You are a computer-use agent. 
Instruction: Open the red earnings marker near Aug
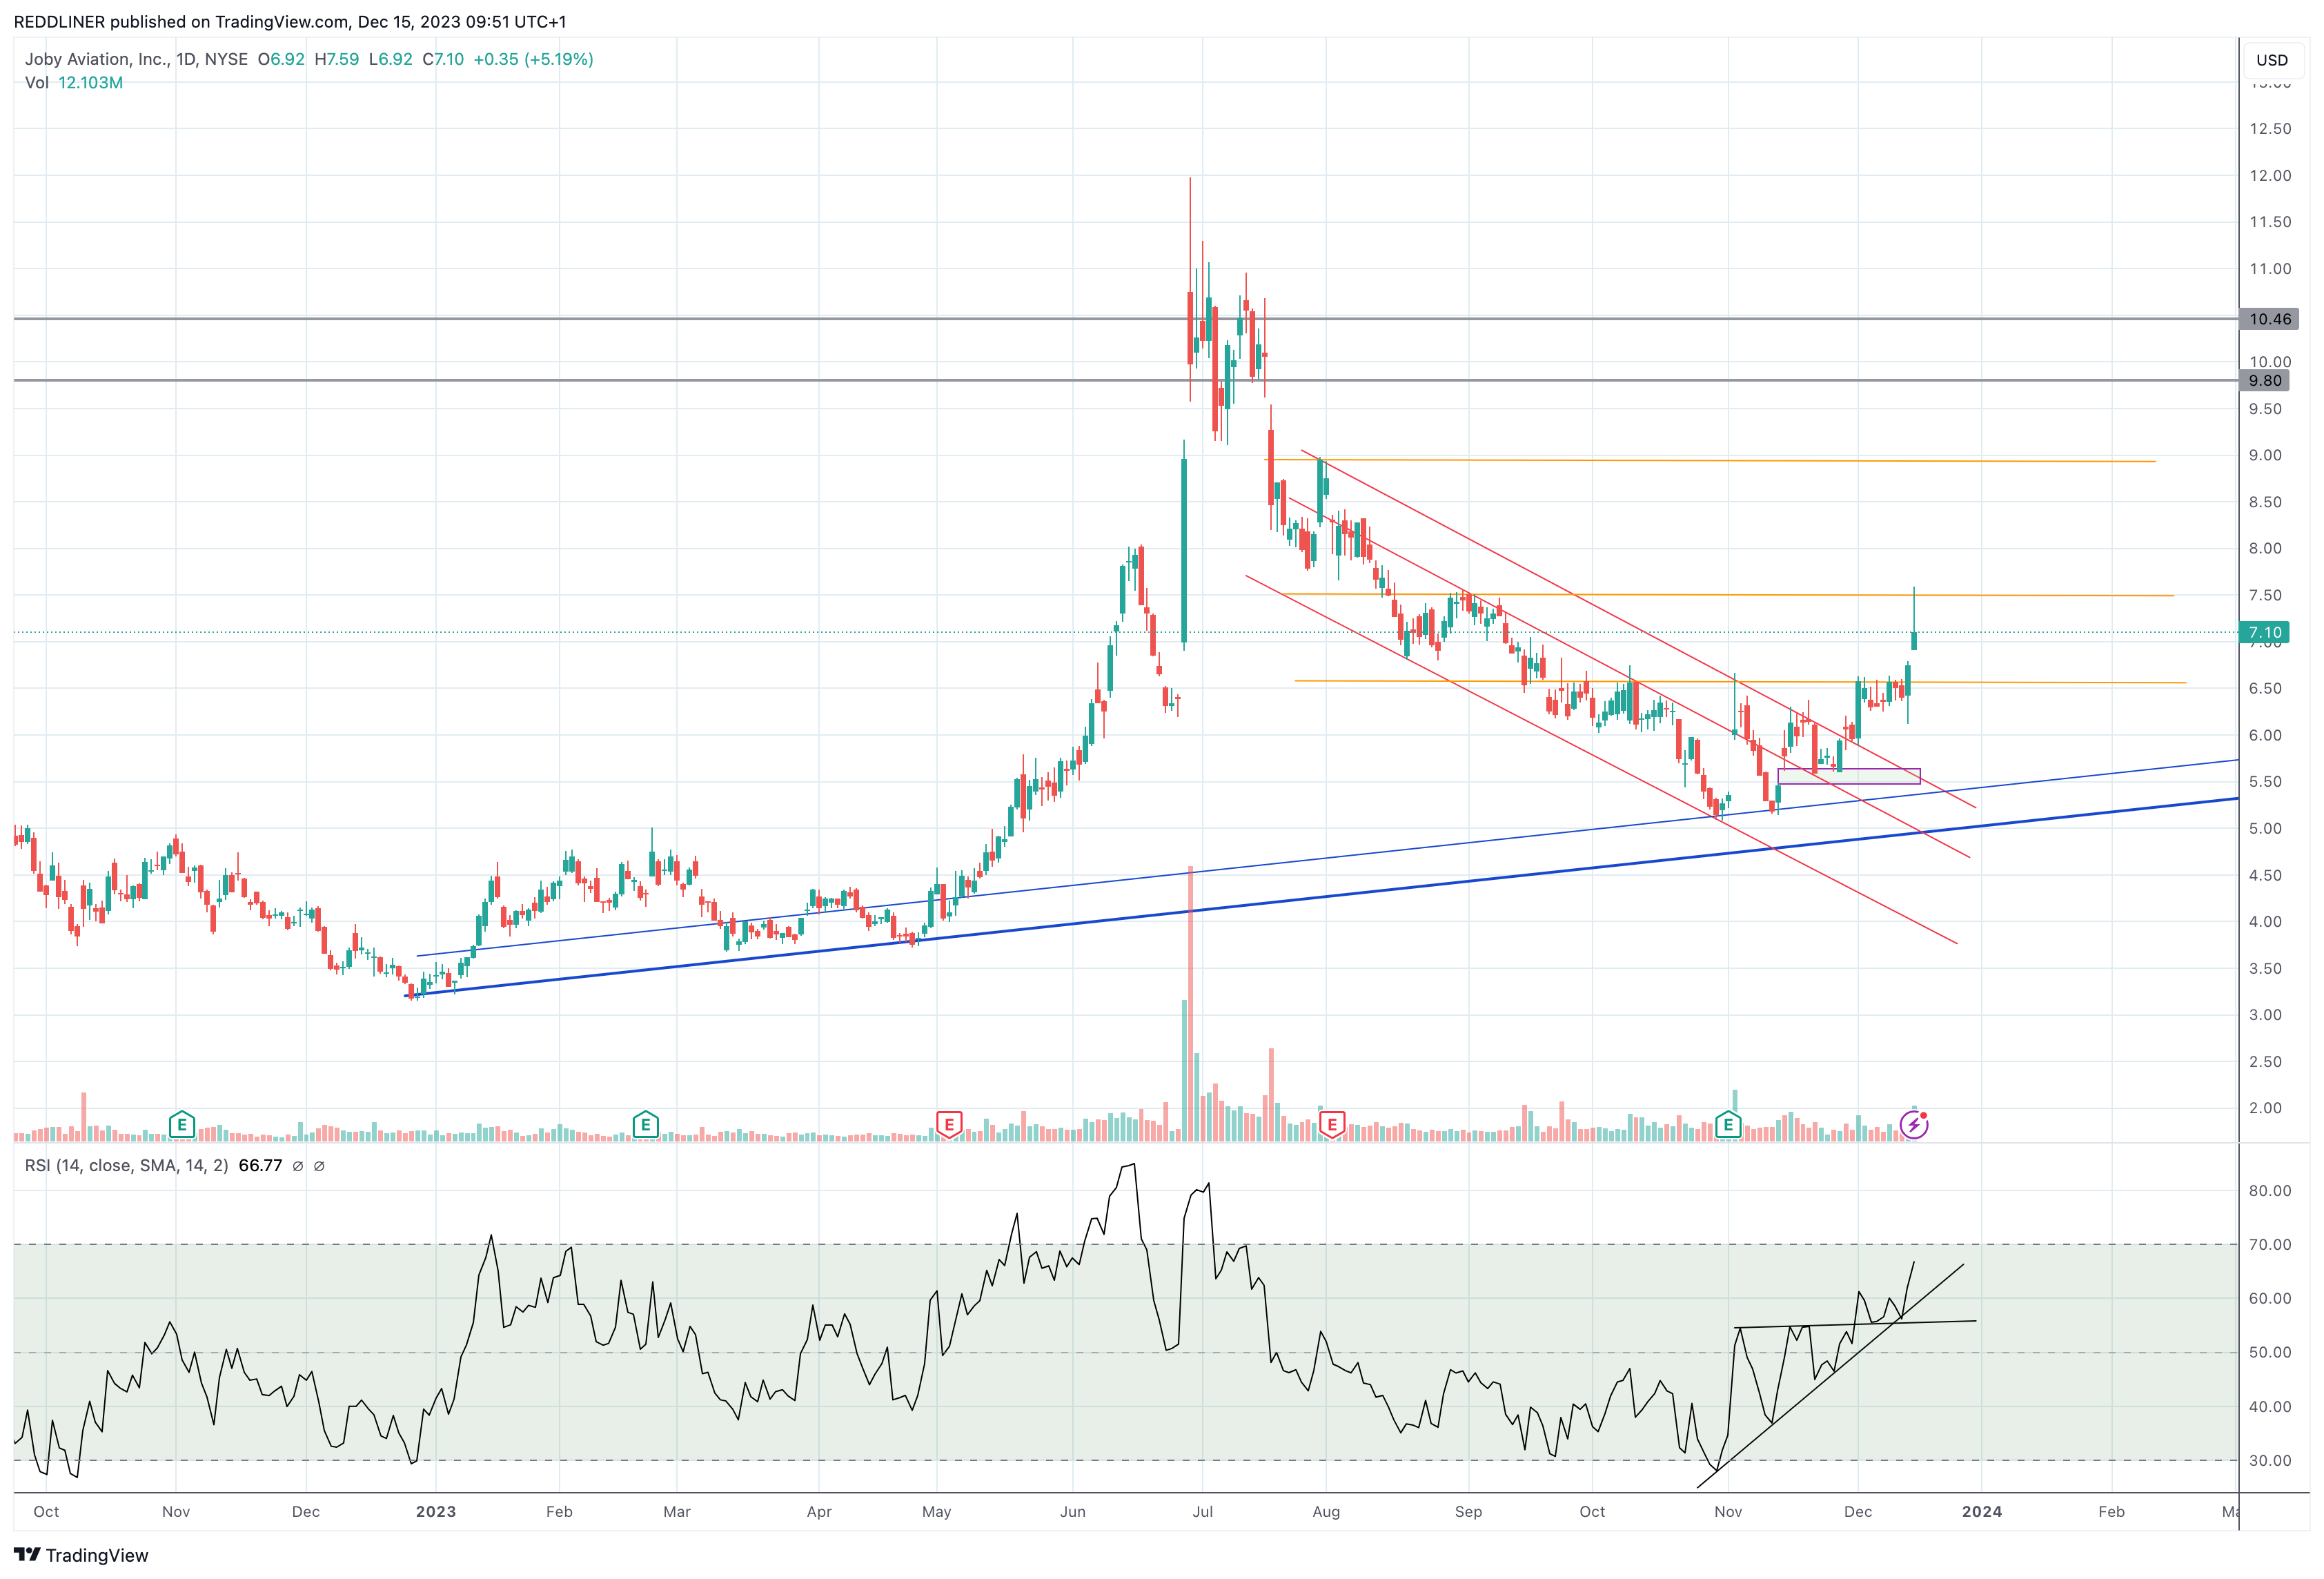coord(1331,1125)
